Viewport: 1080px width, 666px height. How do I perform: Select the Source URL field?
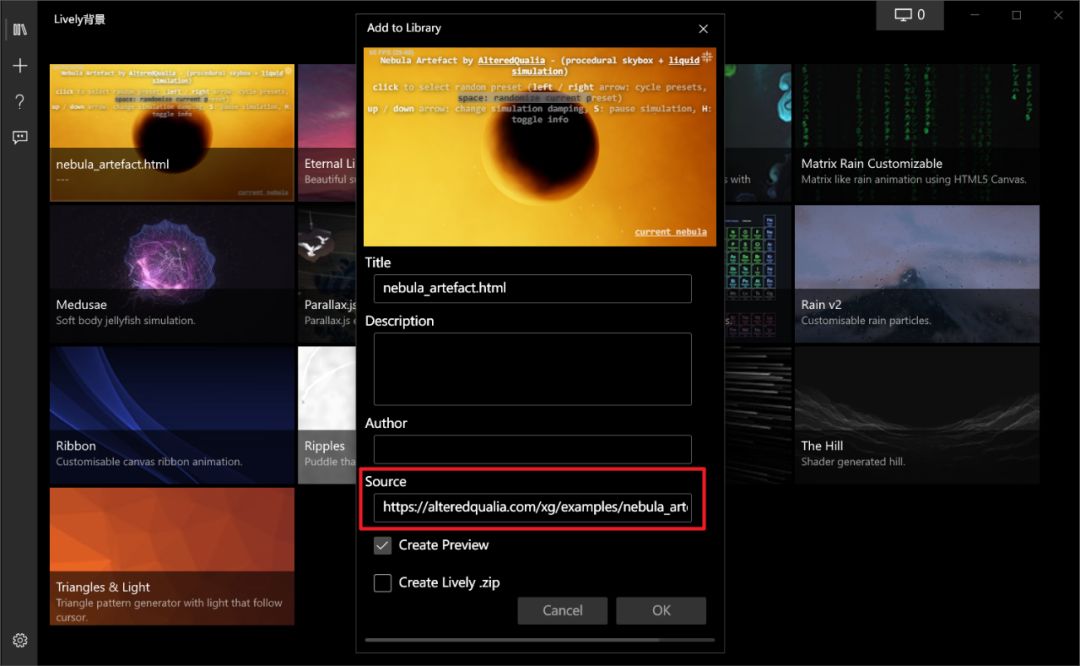(x=532, y=507)
